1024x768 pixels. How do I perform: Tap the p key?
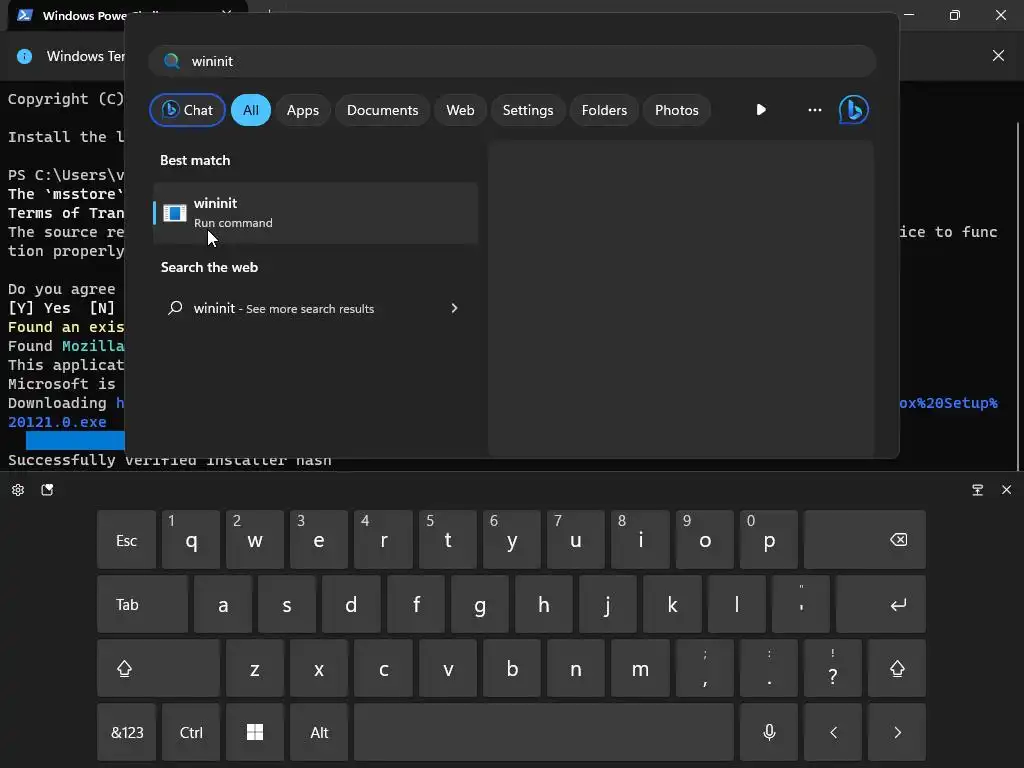click(x=769, y=539)
